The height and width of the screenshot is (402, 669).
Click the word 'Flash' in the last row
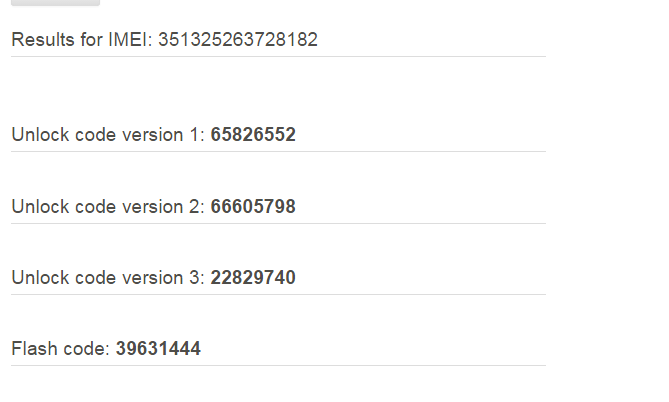[x=35, y=348]
